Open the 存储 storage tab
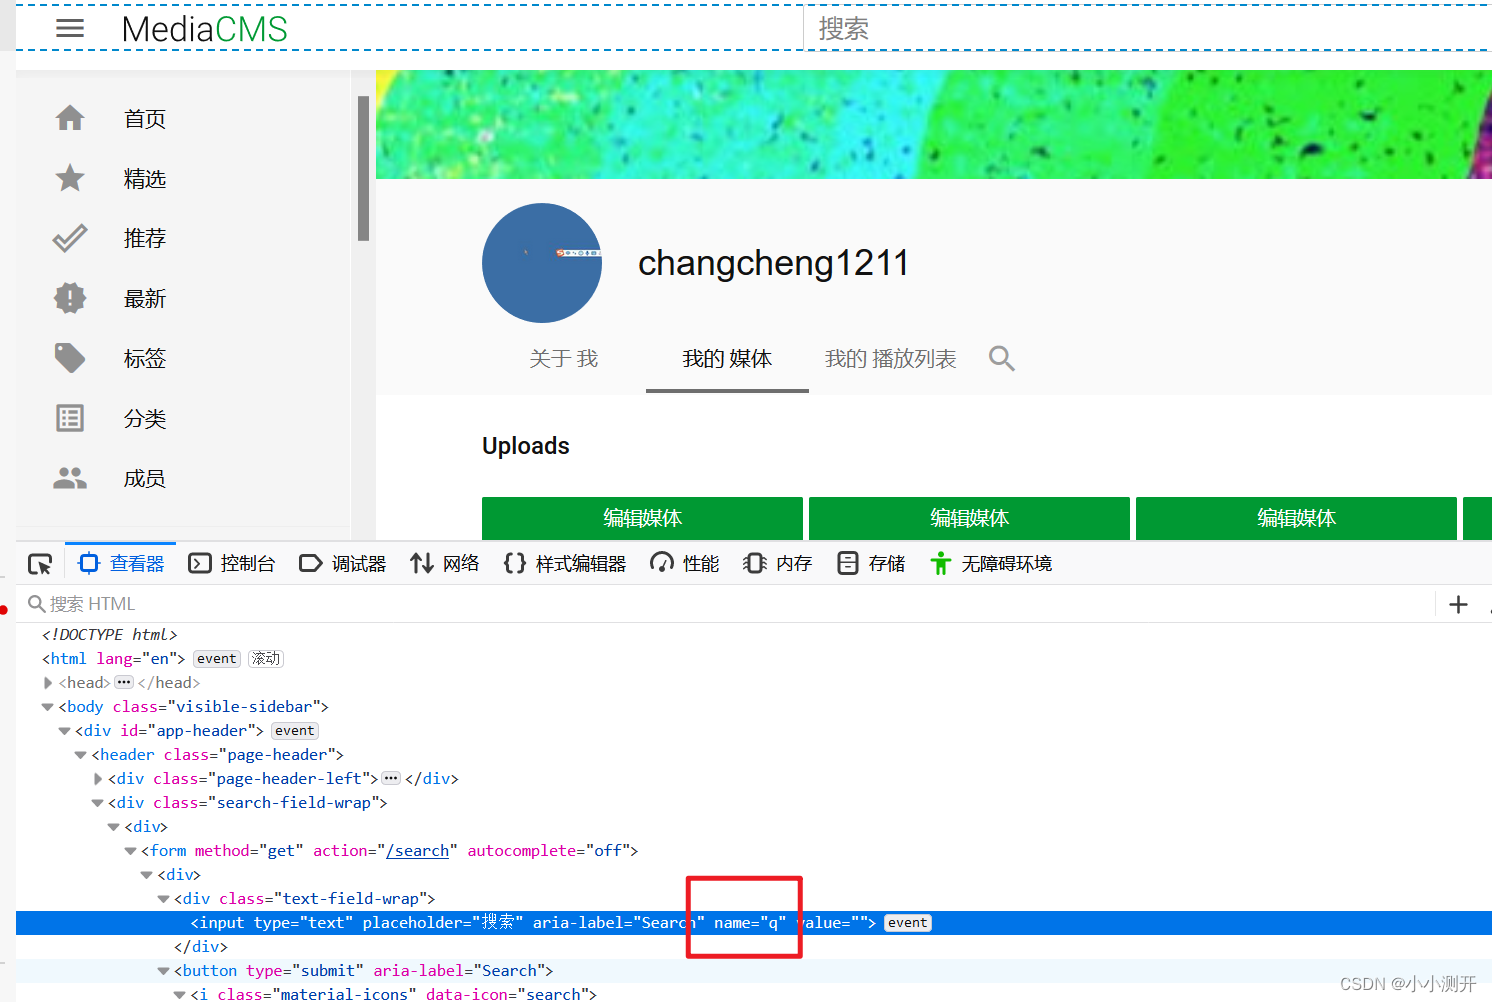The height and width of the screenshot is (1002, 1492). point(871,564)
